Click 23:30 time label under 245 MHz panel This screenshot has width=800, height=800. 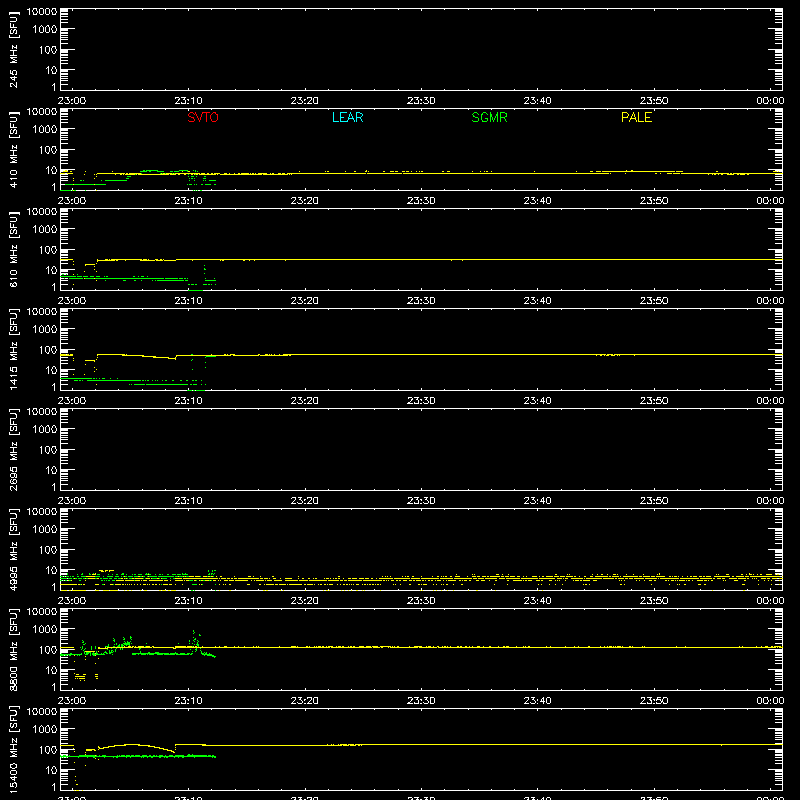click(x=421, y=101)
